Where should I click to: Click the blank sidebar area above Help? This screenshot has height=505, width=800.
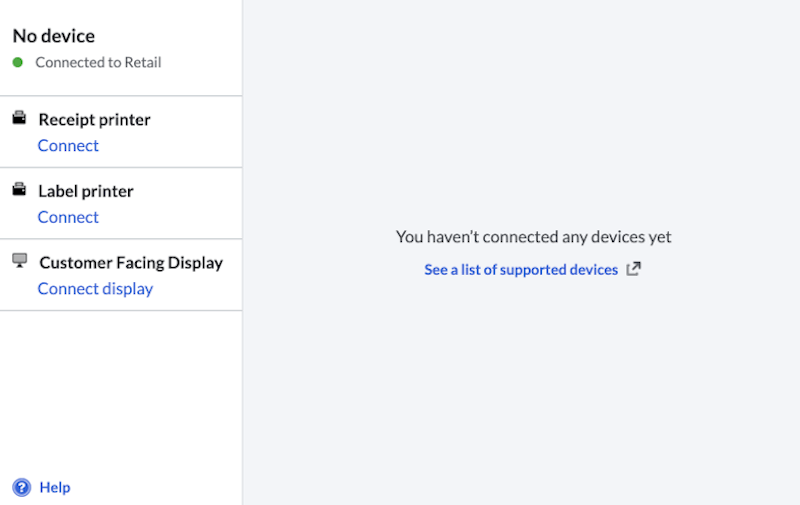coord(120,390)
